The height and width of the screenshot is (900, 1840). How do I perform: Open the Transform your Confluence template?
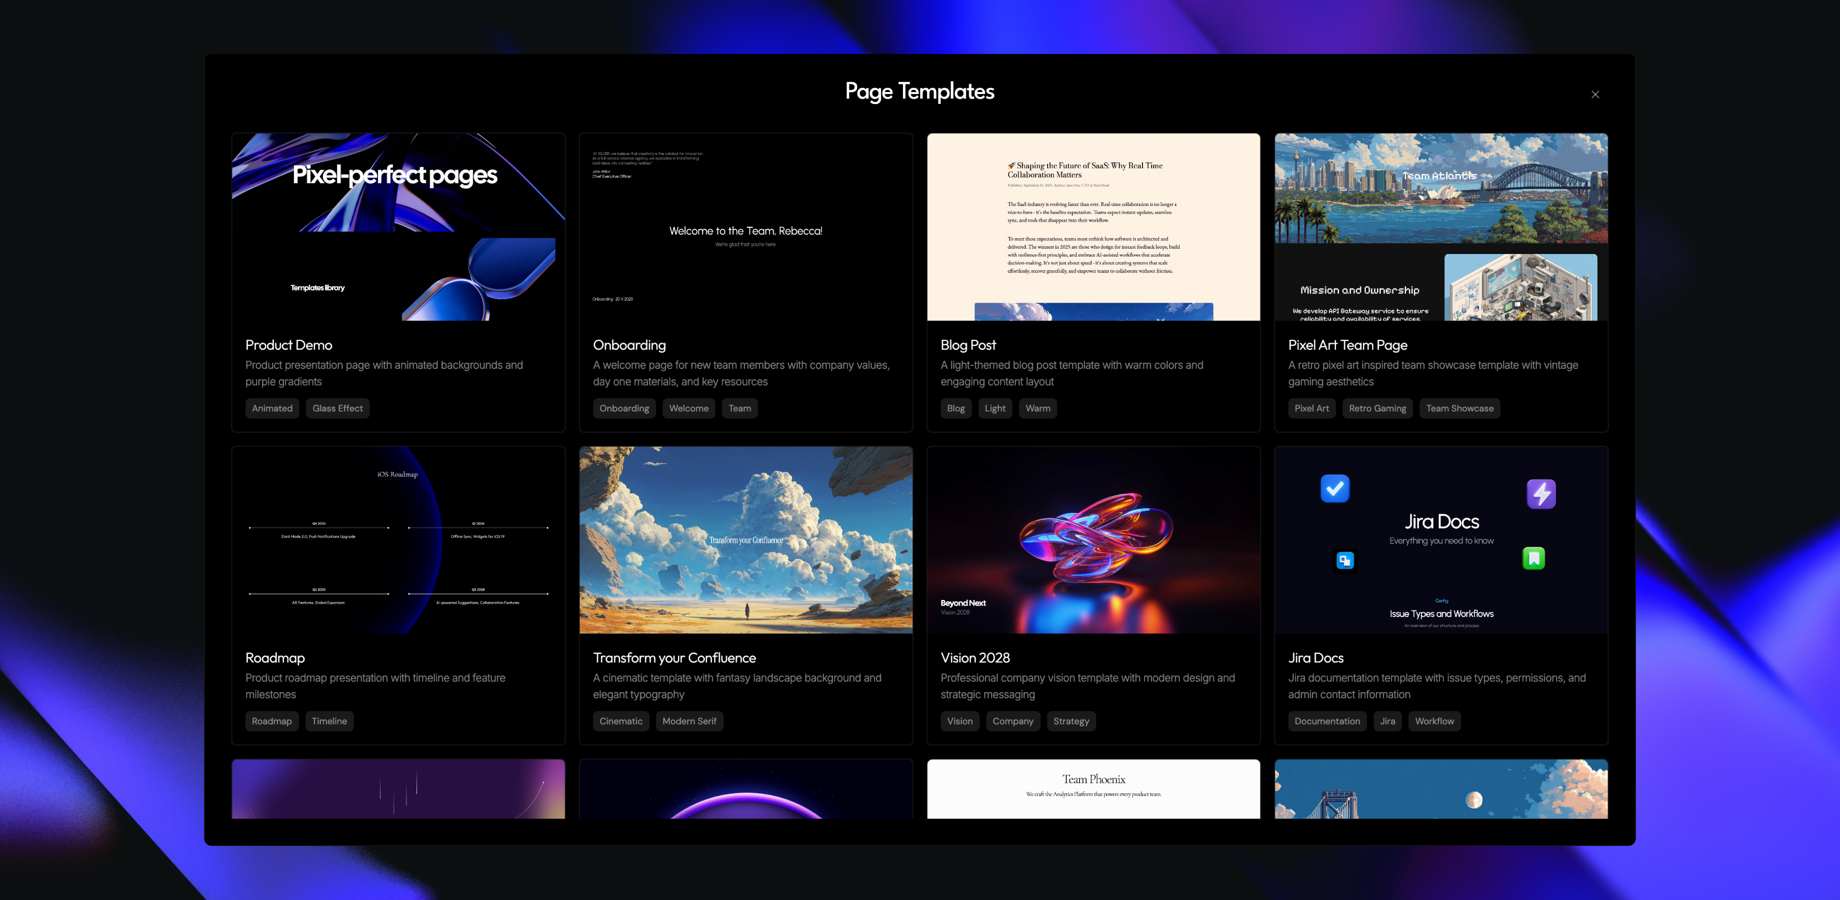coord(745,540)
